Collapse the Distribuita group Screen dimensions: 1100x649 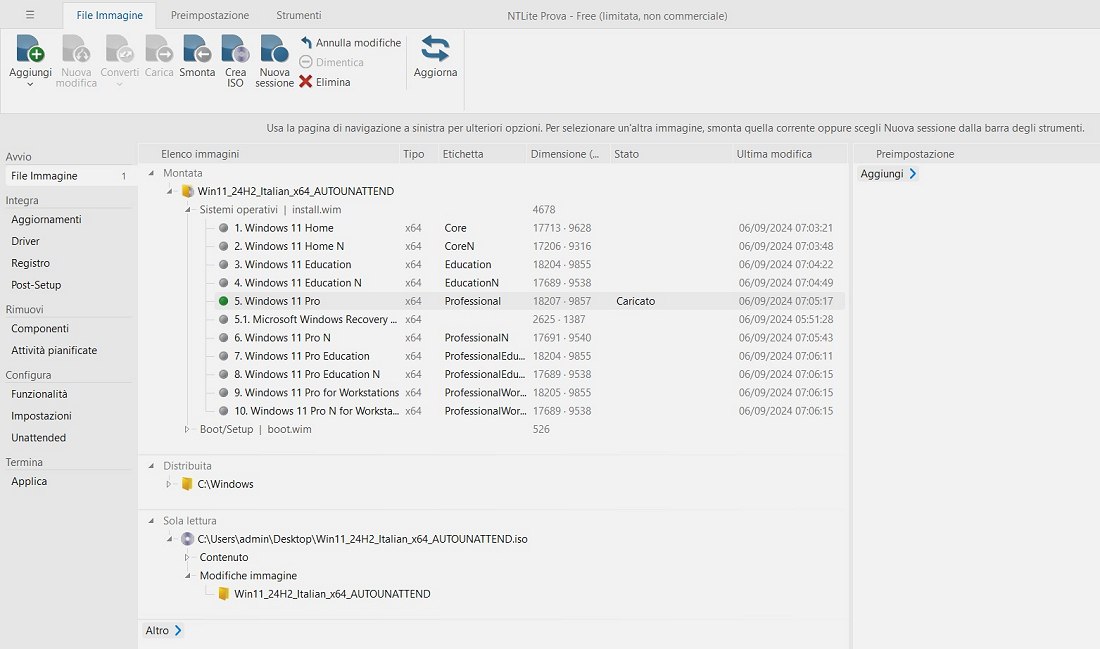pyautogui.click(x=152, y=465)
